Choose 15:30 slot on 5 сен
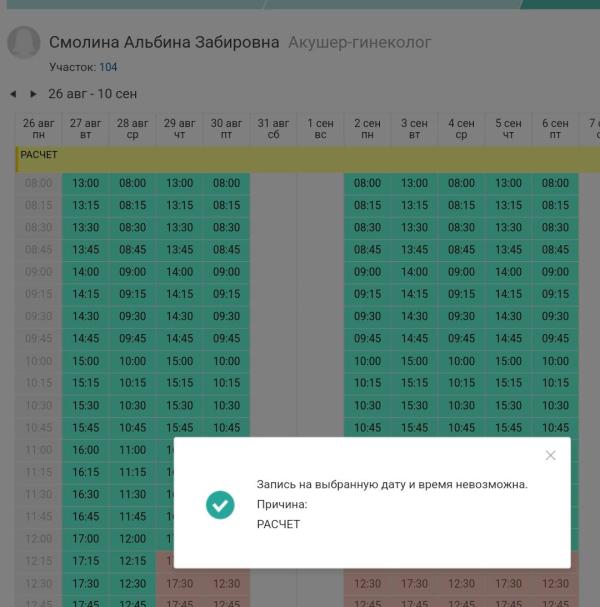 click(508, 405)
